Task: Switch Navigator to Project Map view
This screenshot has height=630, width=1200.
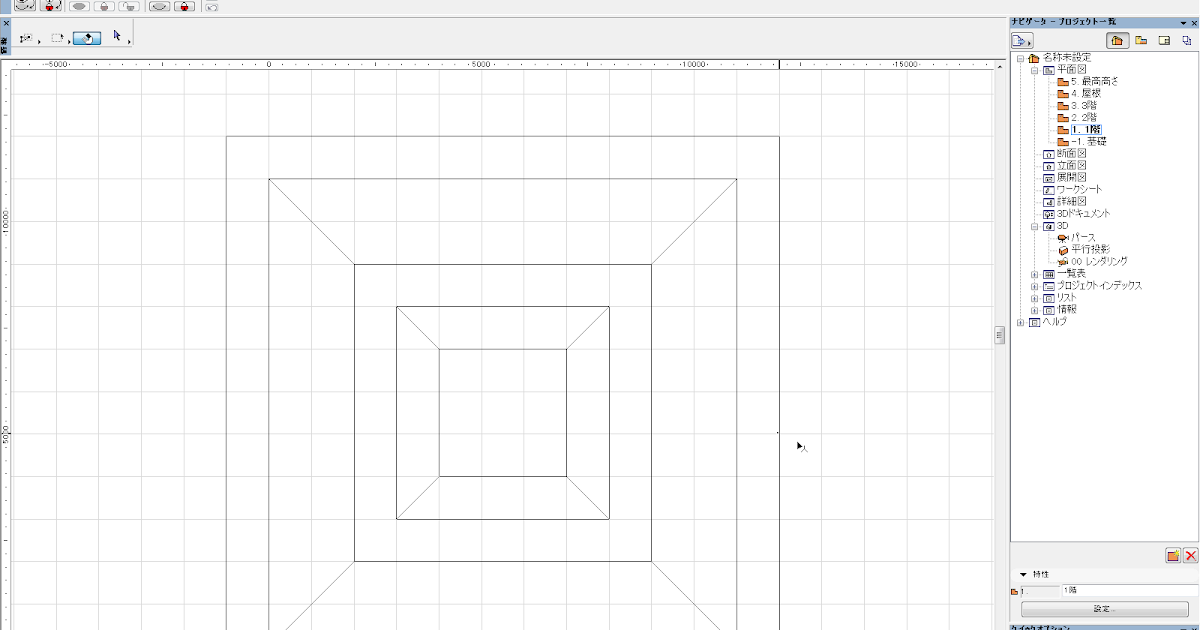Action: coord(1118,41)
